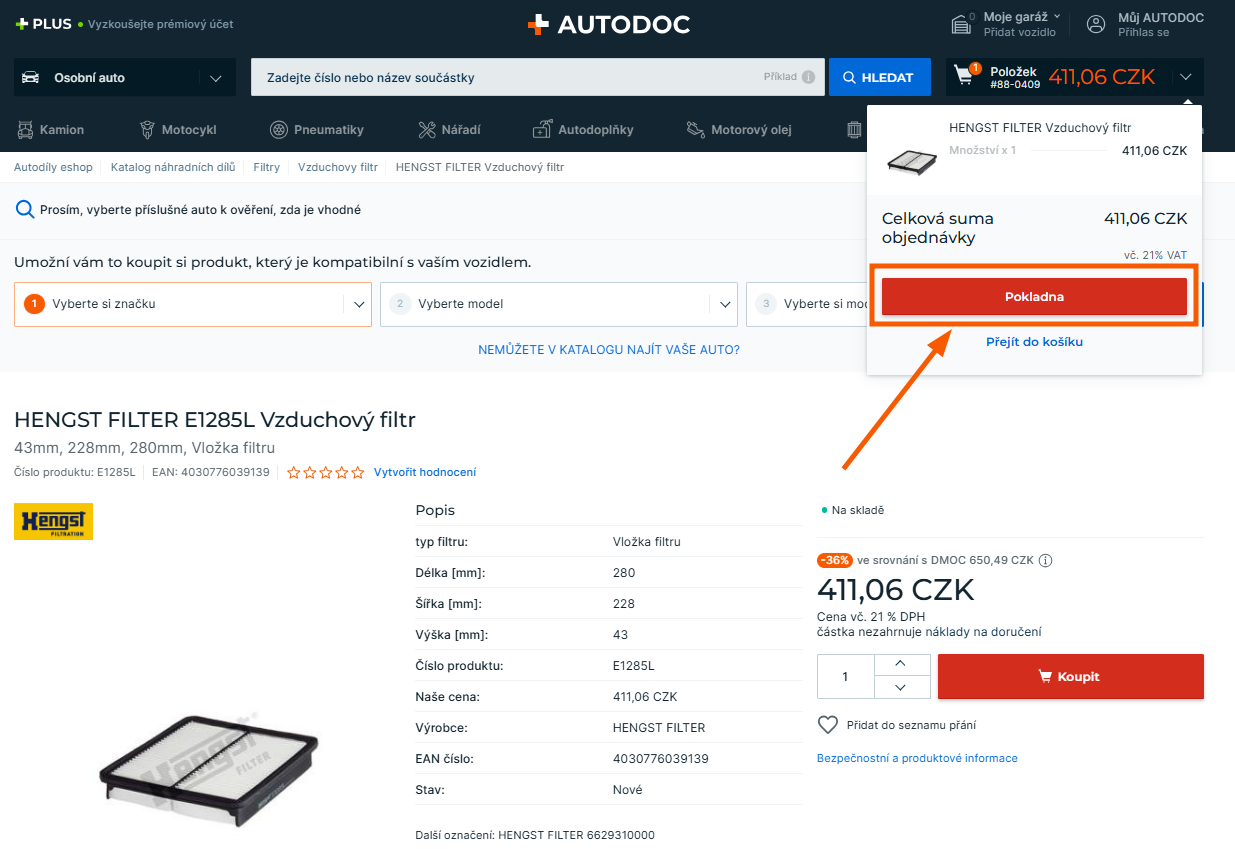1235x849 pixels.
Task: Open the Motorový olej category menu
Action: pos(752,129)
